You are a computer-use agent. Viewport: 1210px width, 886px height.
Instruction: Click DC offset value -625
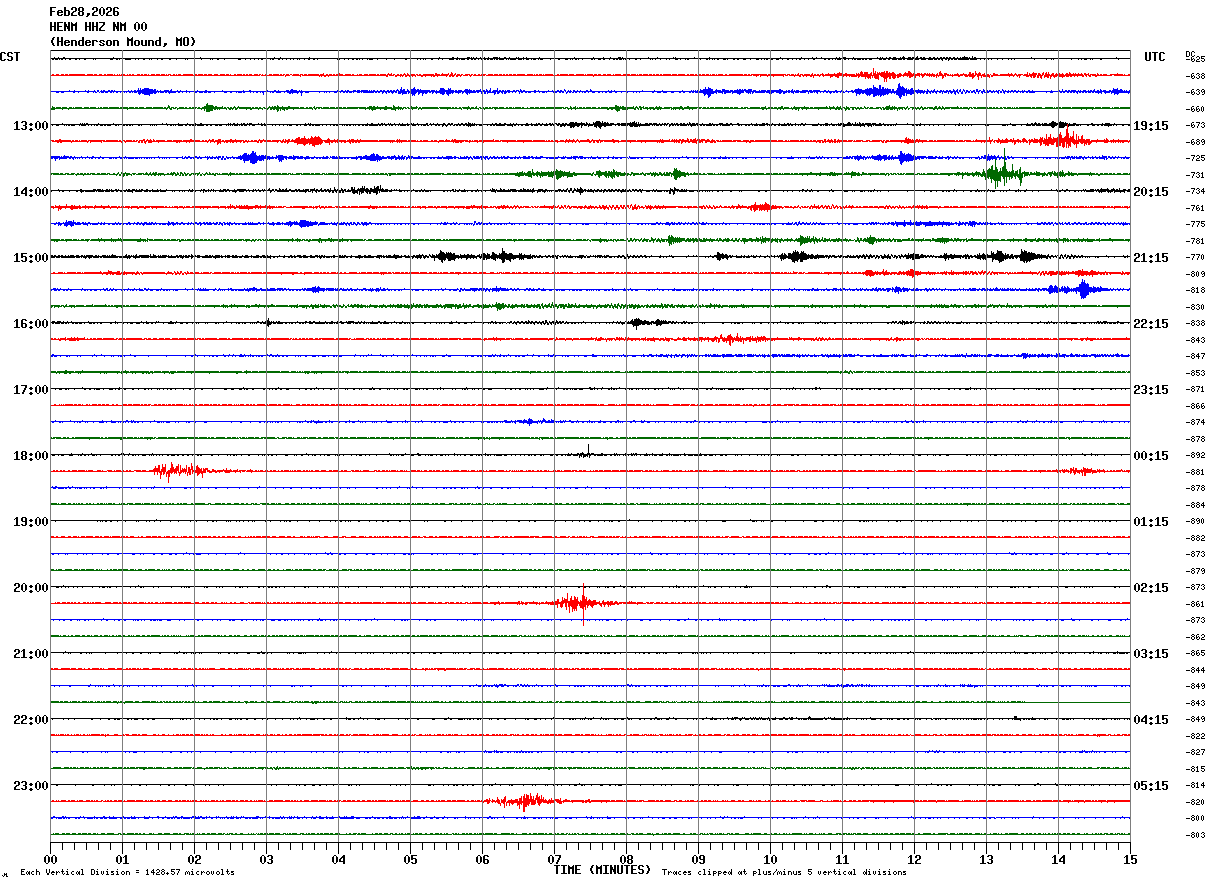[x=1194, y=60]
